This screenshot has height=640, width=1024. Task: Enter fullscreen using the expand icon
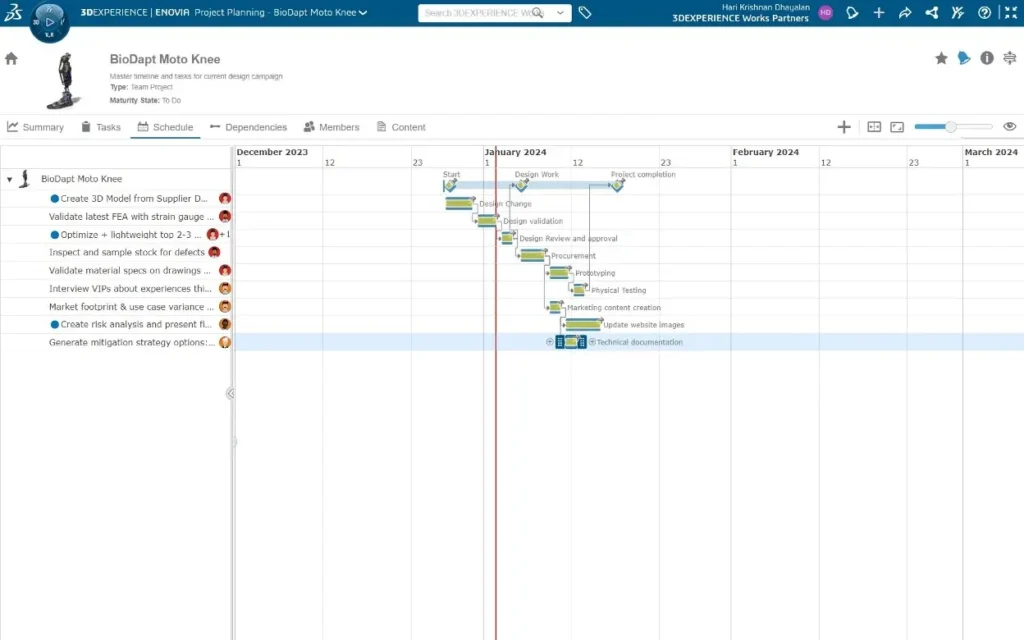click(x=1011, y=12)
